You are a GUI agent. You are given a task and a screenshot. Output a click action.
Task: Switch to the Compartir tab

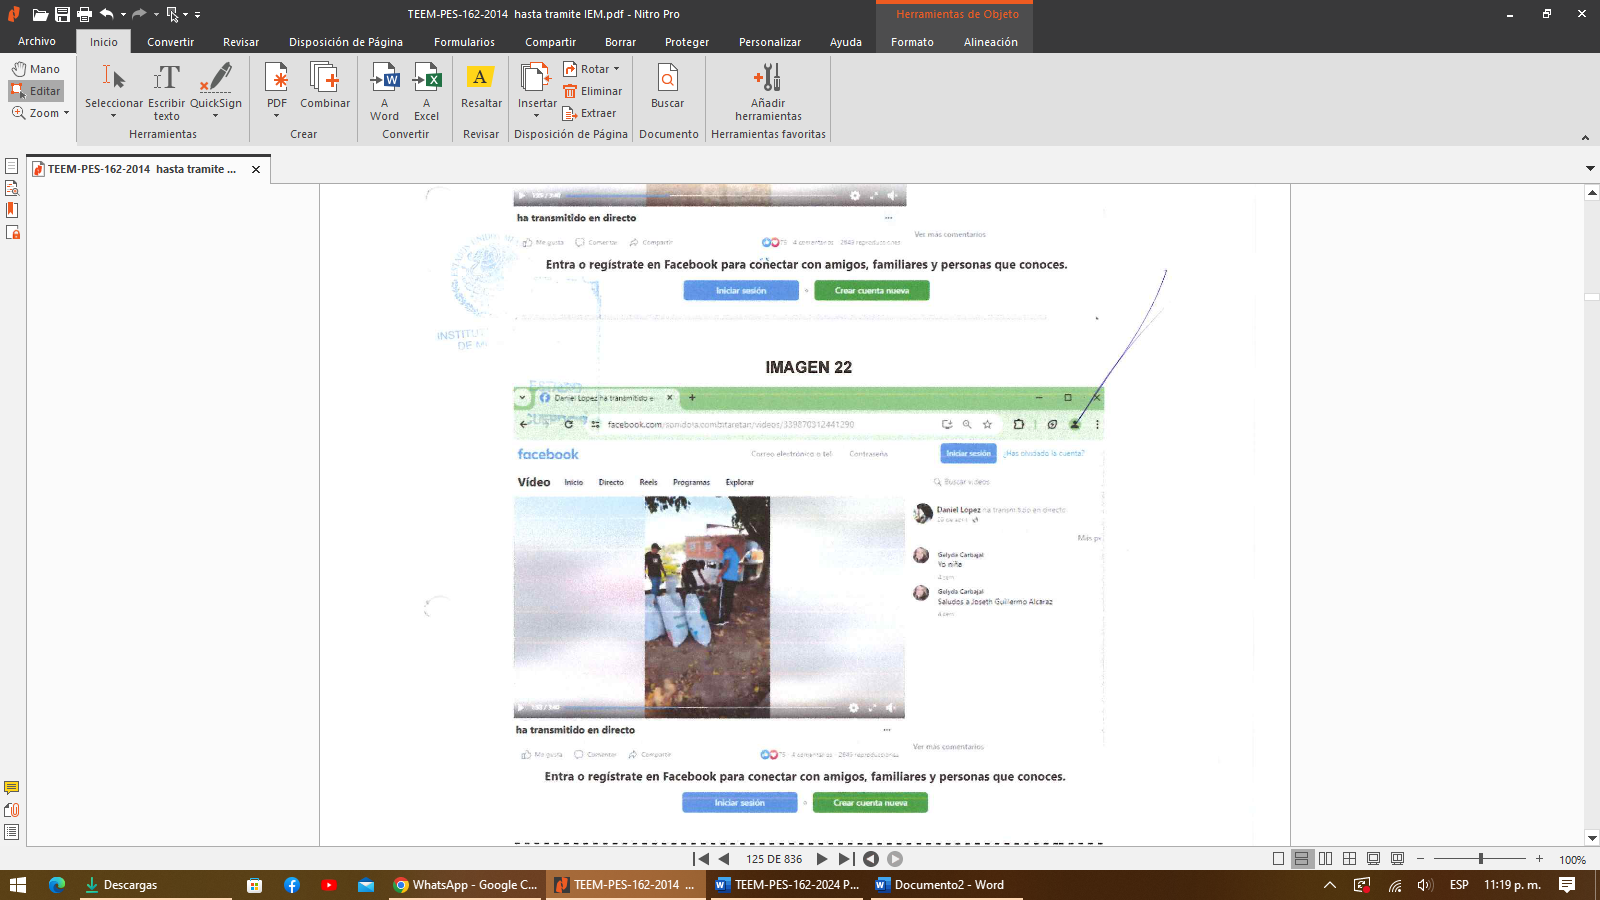coord(551,42)
